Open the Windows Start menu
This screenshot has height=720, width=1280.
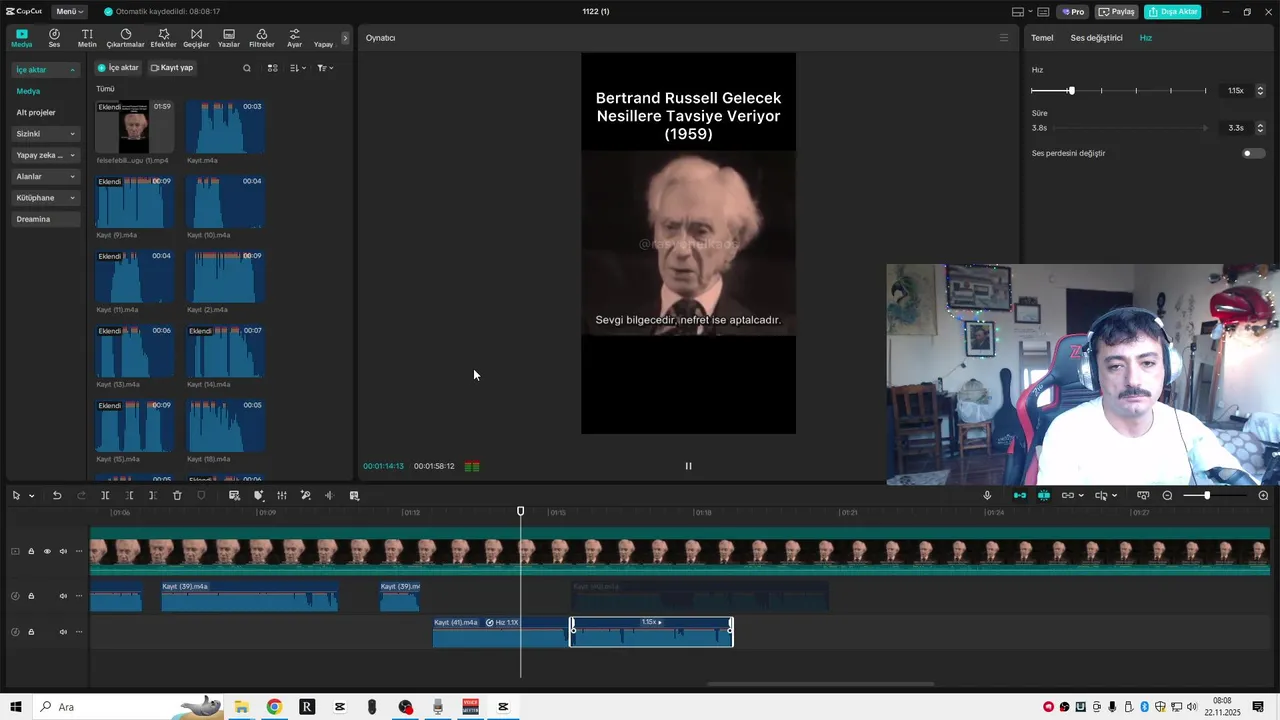[x=16, y=707]
